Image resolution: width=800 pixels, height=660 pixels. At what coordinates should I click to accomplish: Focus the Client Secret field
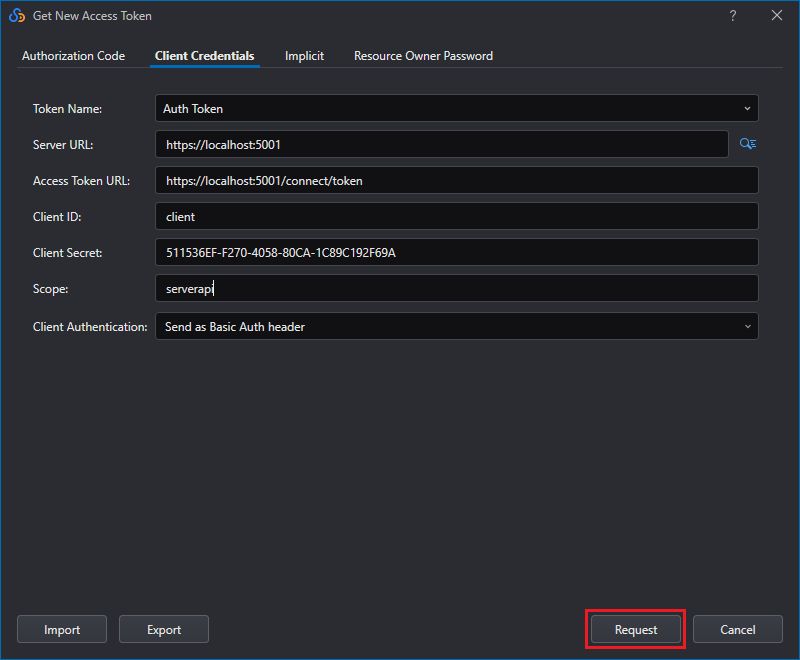point(455,252)
